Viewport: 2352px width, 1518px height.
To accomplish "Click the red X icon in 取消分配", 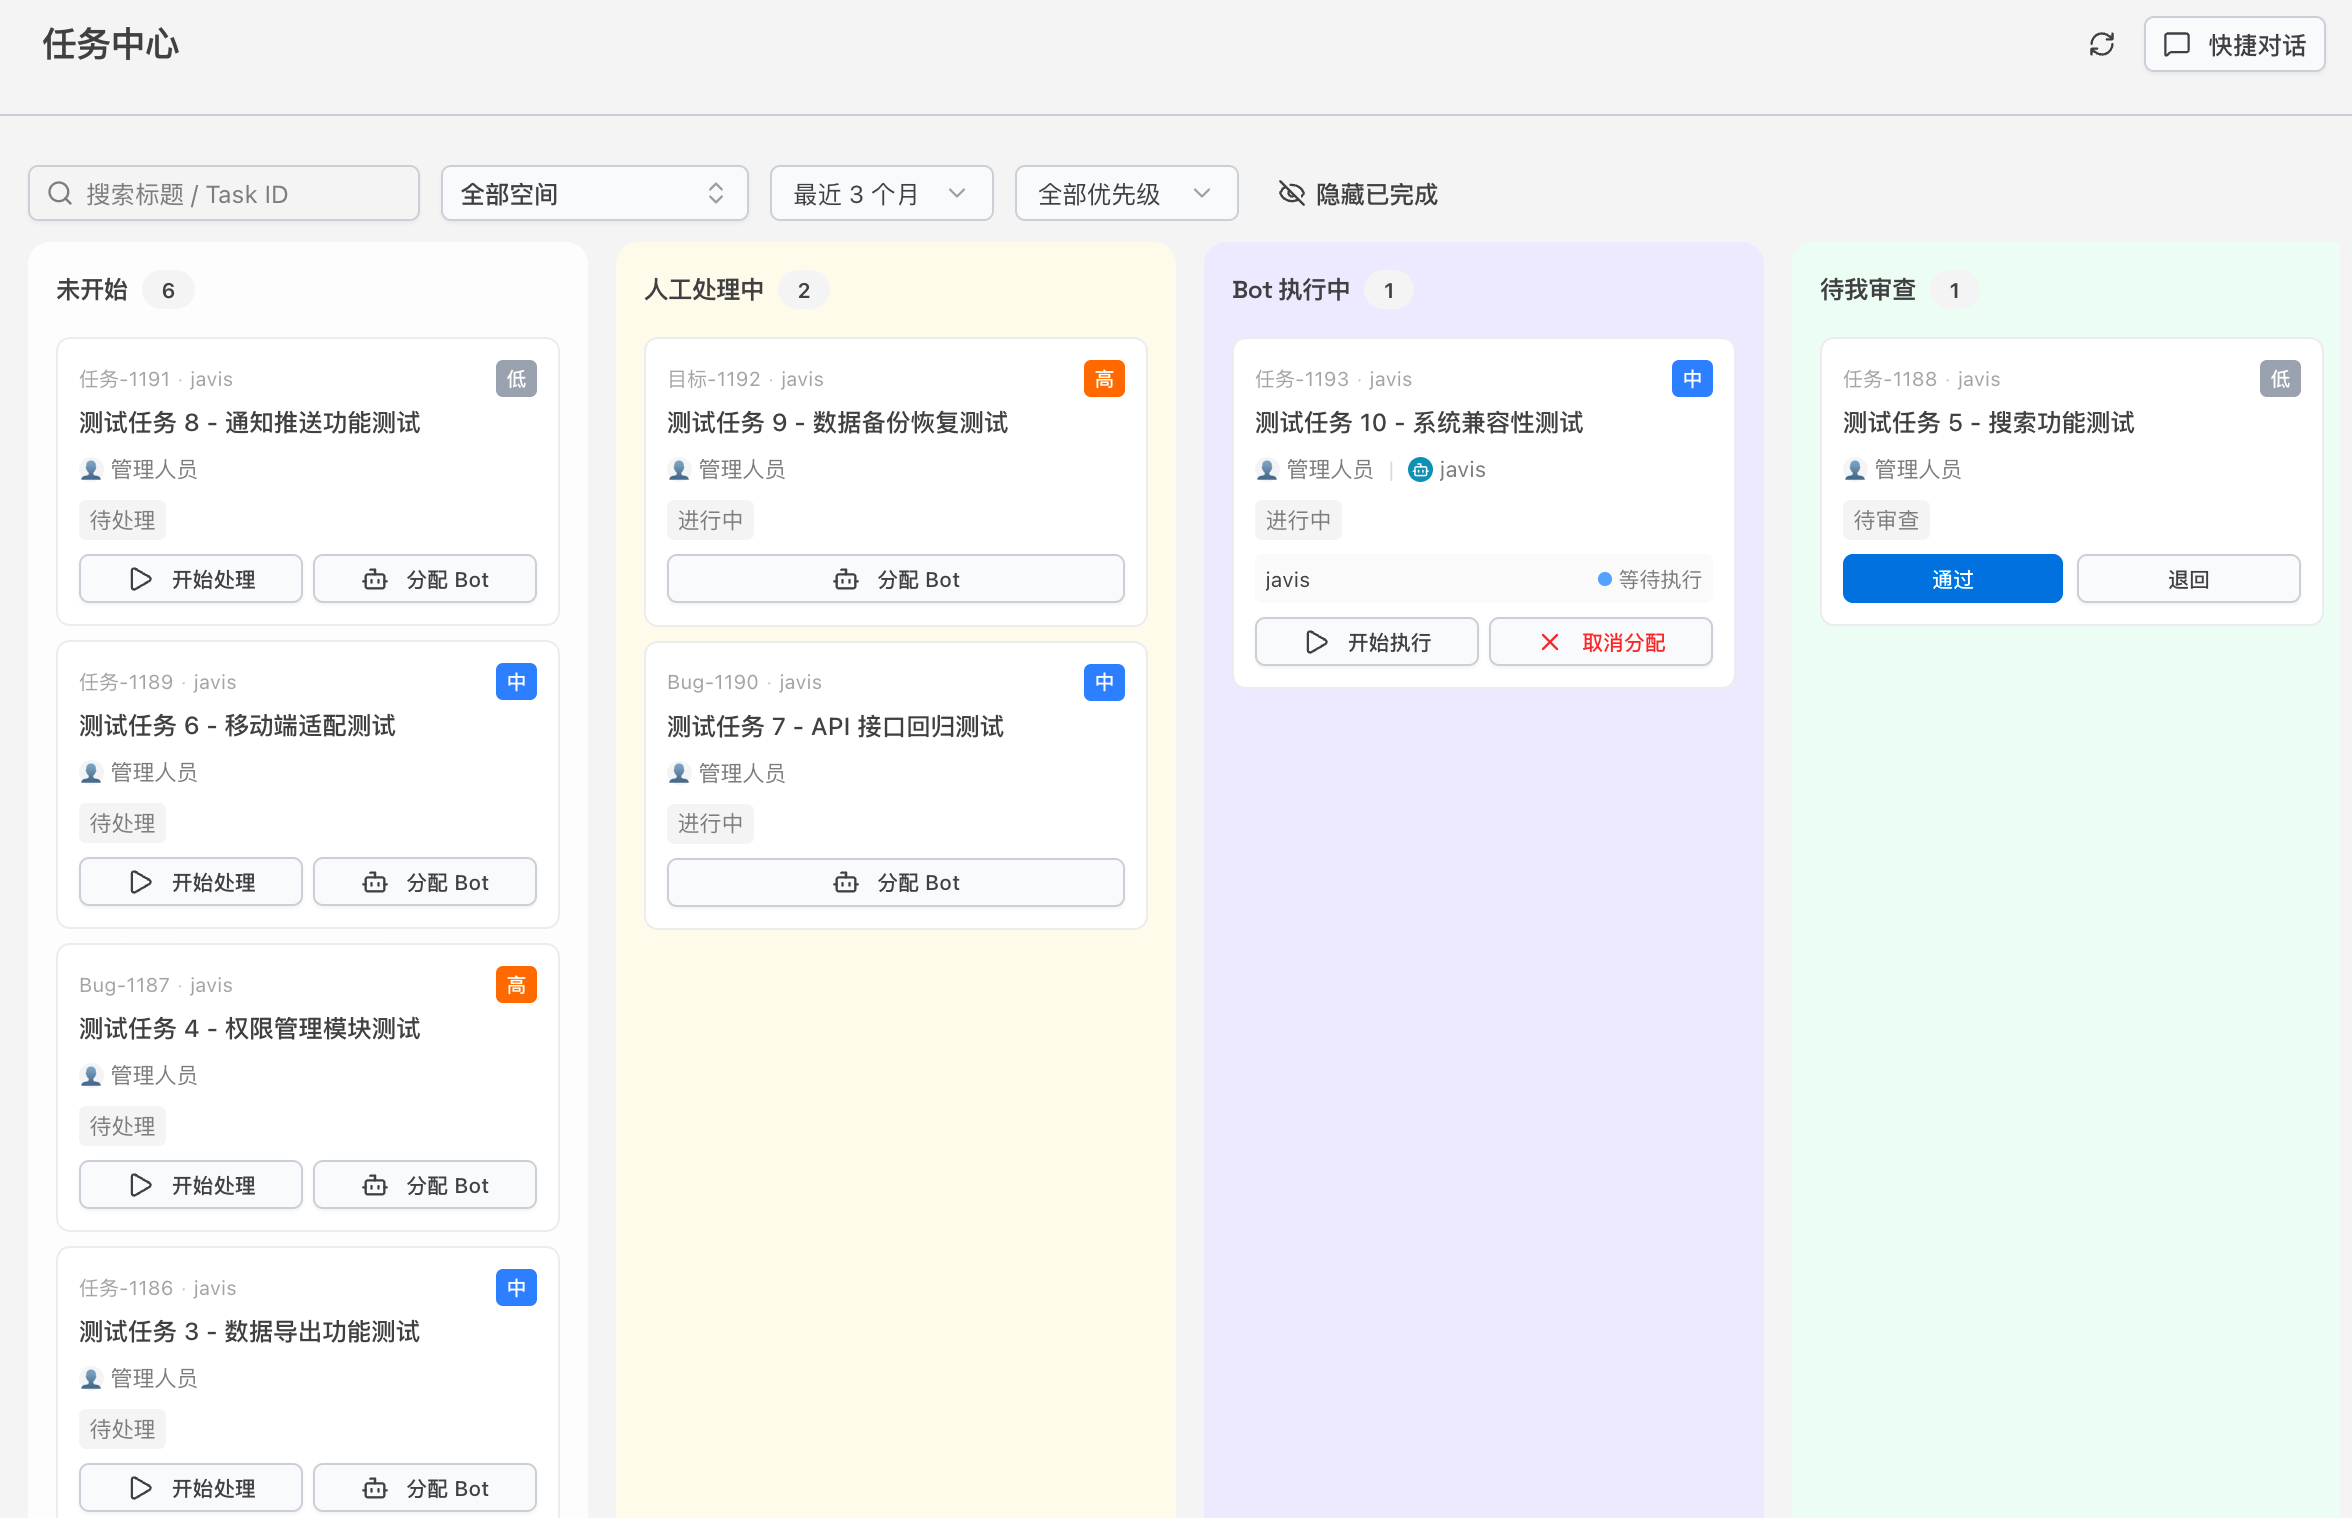I will (1549, 642).
